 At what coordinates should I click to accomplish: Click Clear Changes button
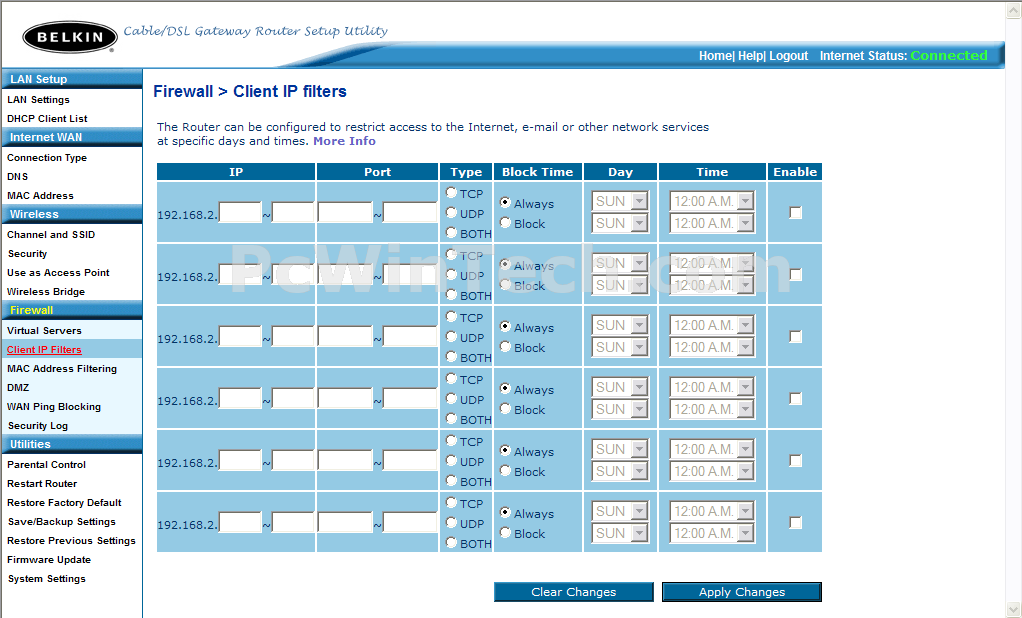574,592
